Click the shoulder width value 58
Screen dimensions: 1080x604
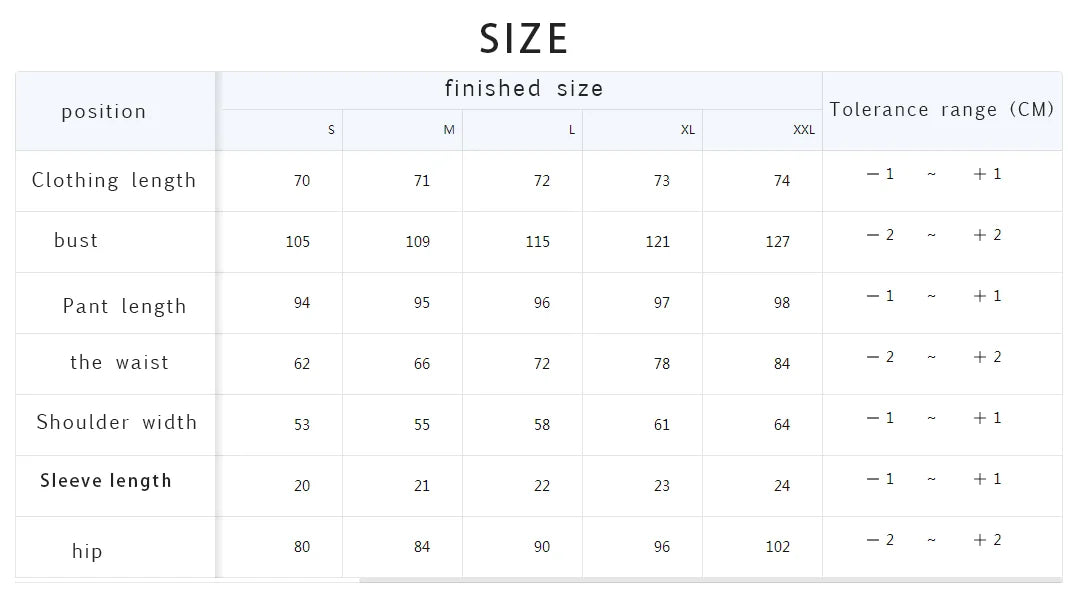point(542,425)
